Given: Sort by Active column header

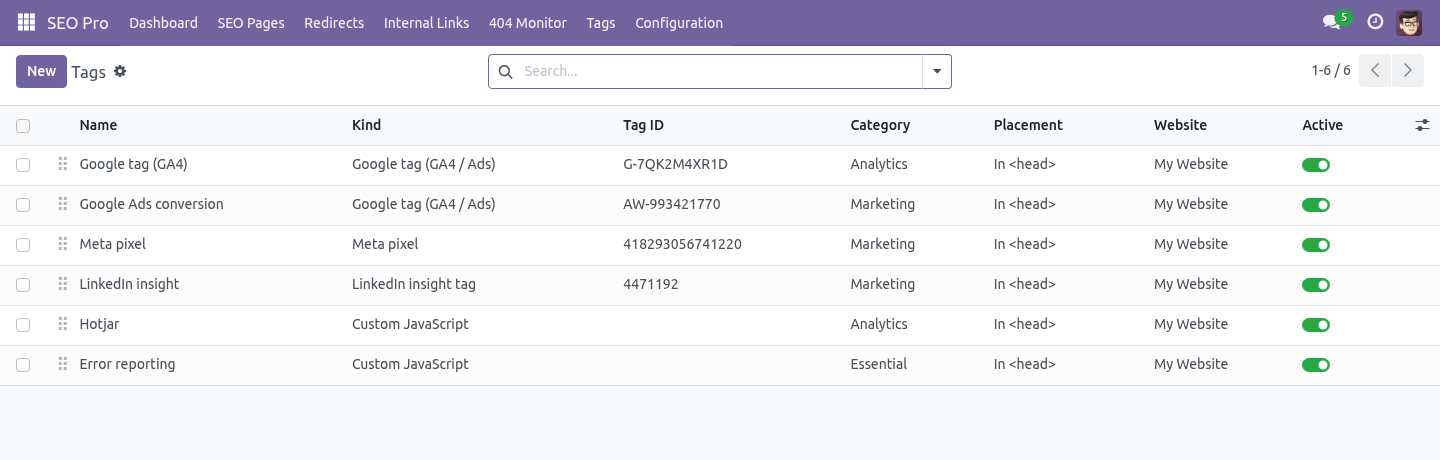Looking at the screenshot, I should (1322, 125).
